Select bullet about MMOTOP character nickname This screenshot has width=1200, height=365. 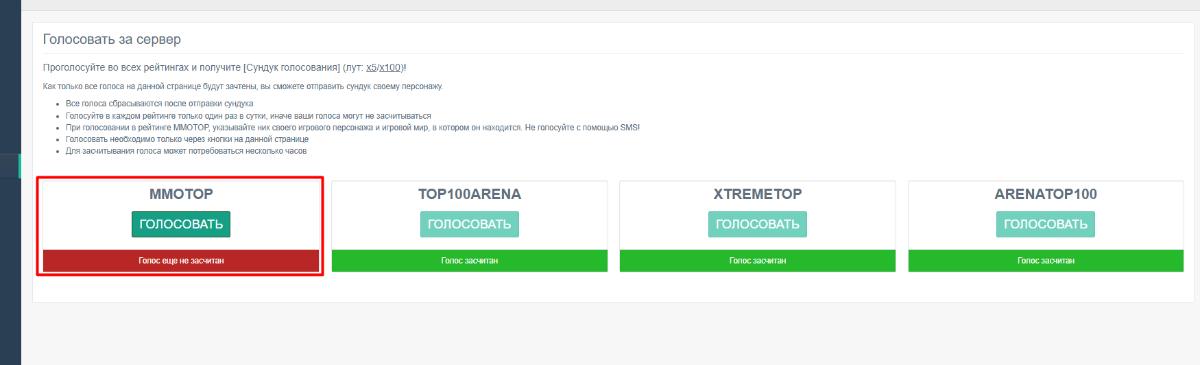pos(352,128)
